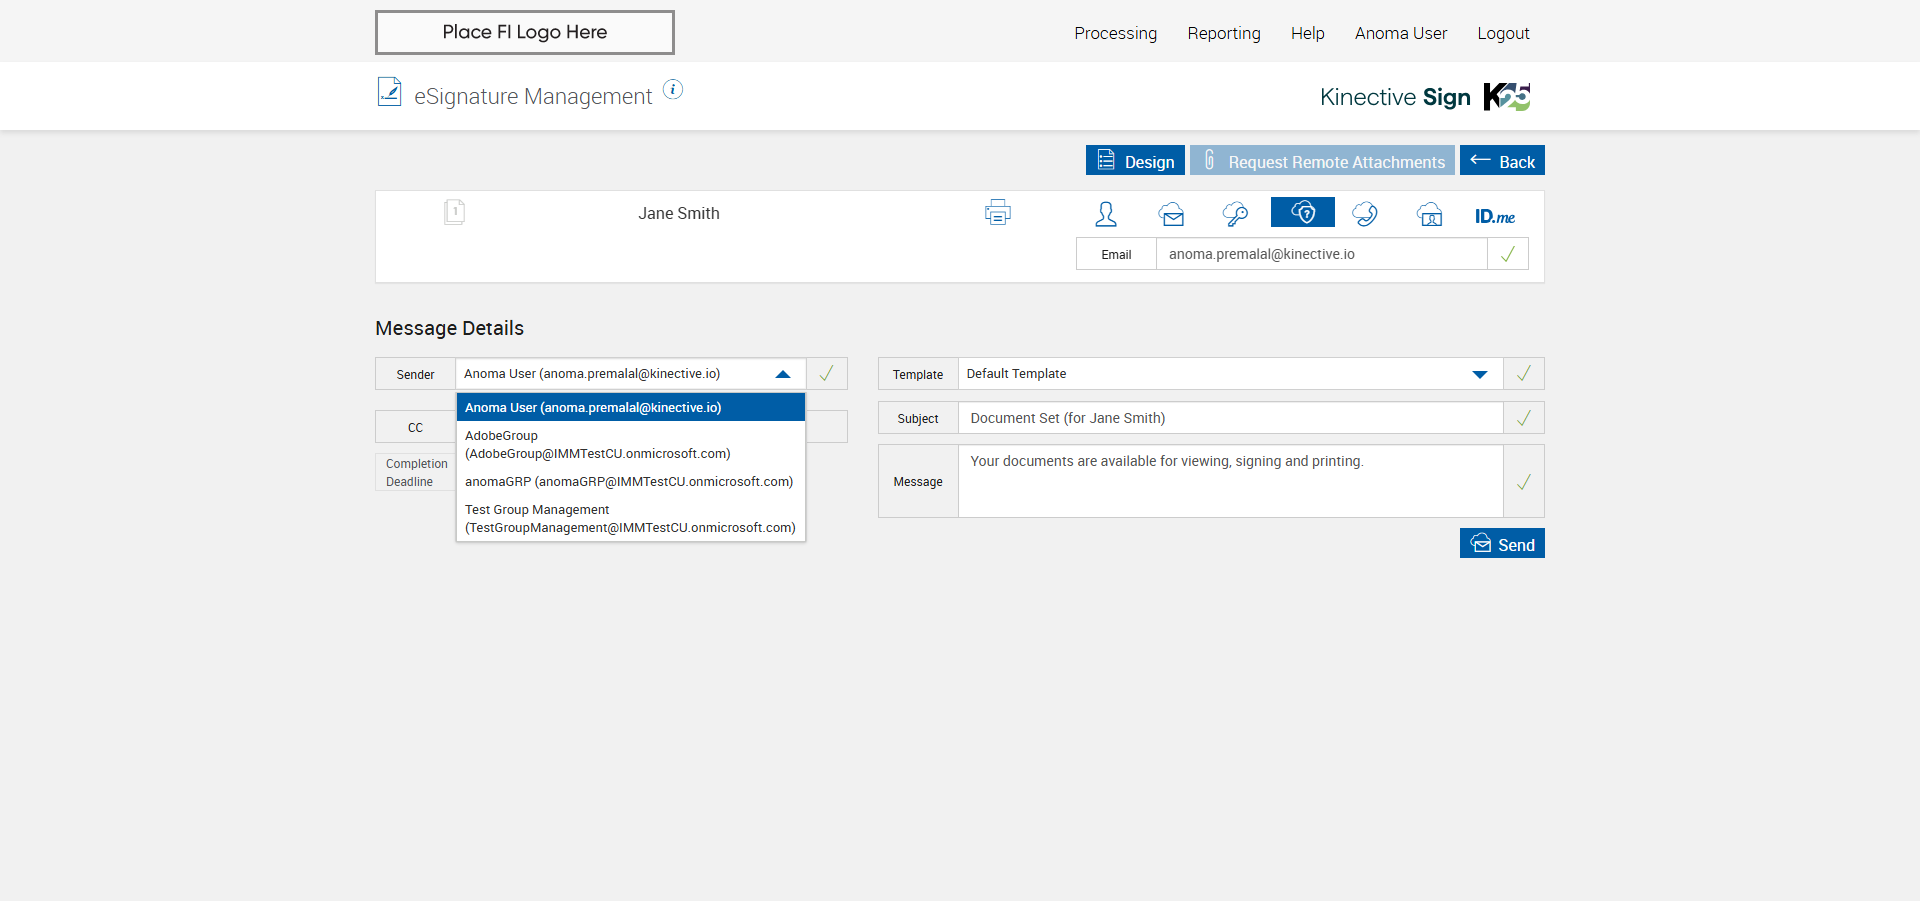Click the checkmark beside Subject field

click(1523, 418)
